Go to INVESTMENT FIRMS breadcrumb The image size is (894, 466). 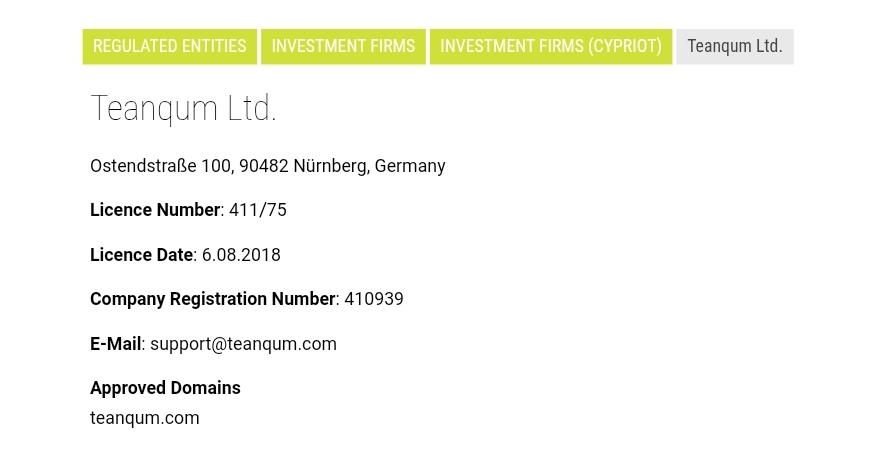pos(343,46)
